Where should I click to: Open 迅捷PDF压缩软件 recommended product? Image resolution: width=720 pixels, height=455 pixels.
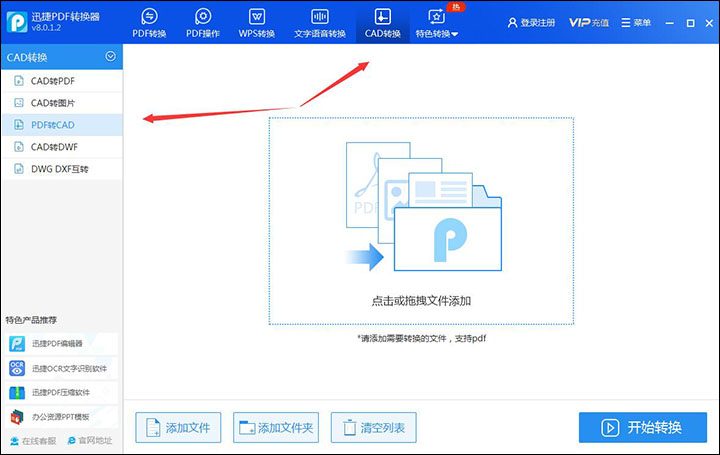click(x=62, y=393)
